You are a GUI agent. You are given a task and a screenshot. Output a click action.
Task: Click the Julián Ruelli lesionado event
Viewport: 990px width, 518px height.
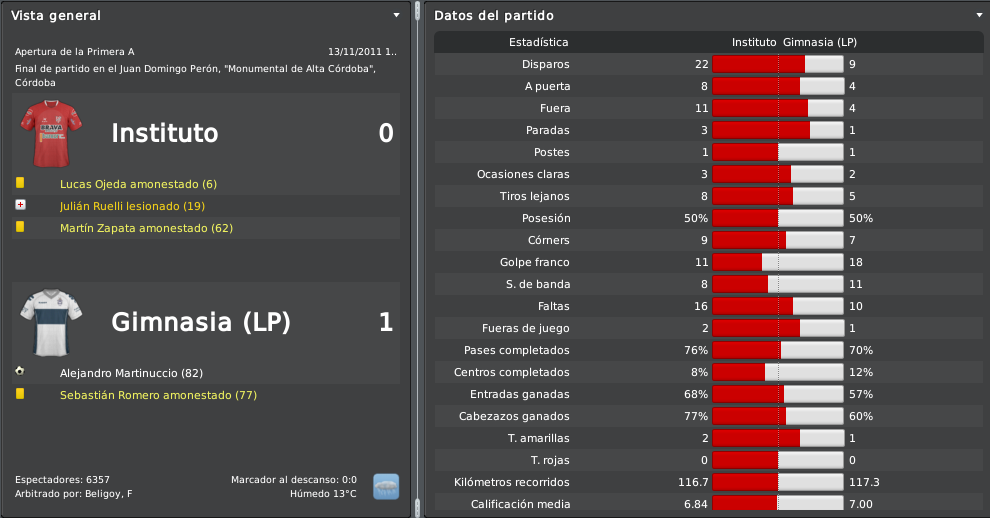pos(133,207)
